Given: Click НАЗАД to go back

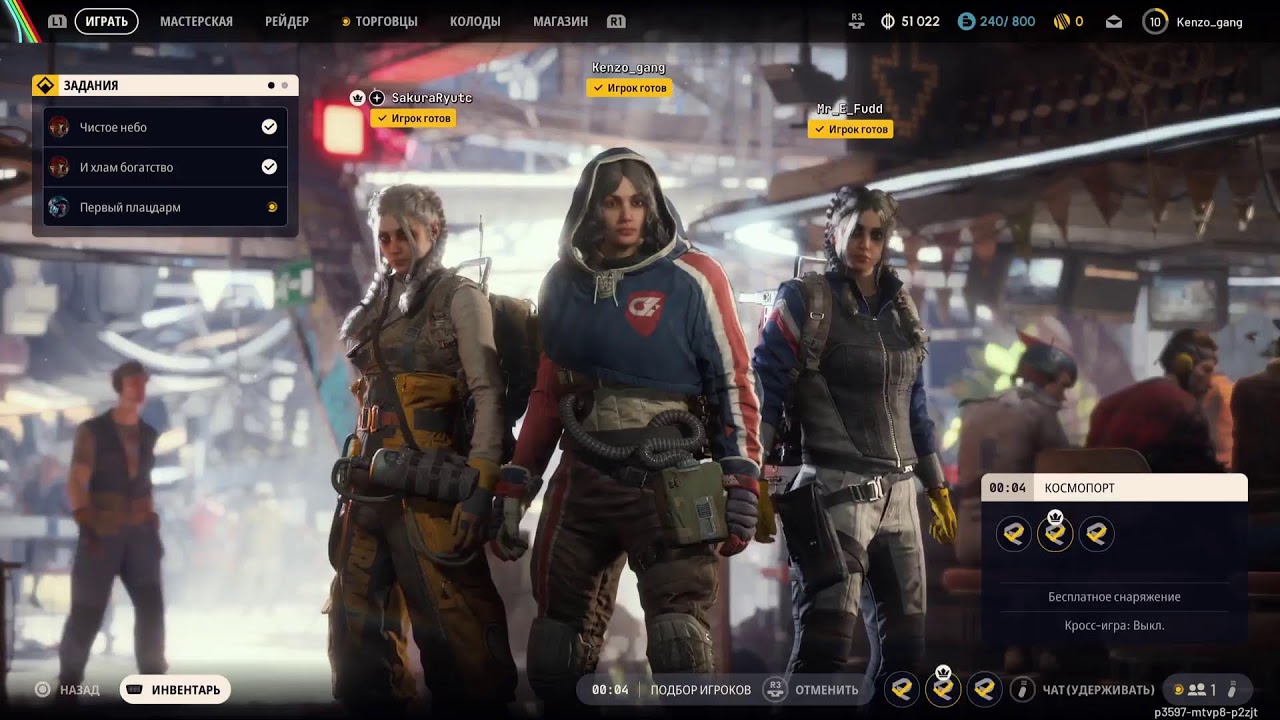Looking at the screenshot, I should (79, 690).
